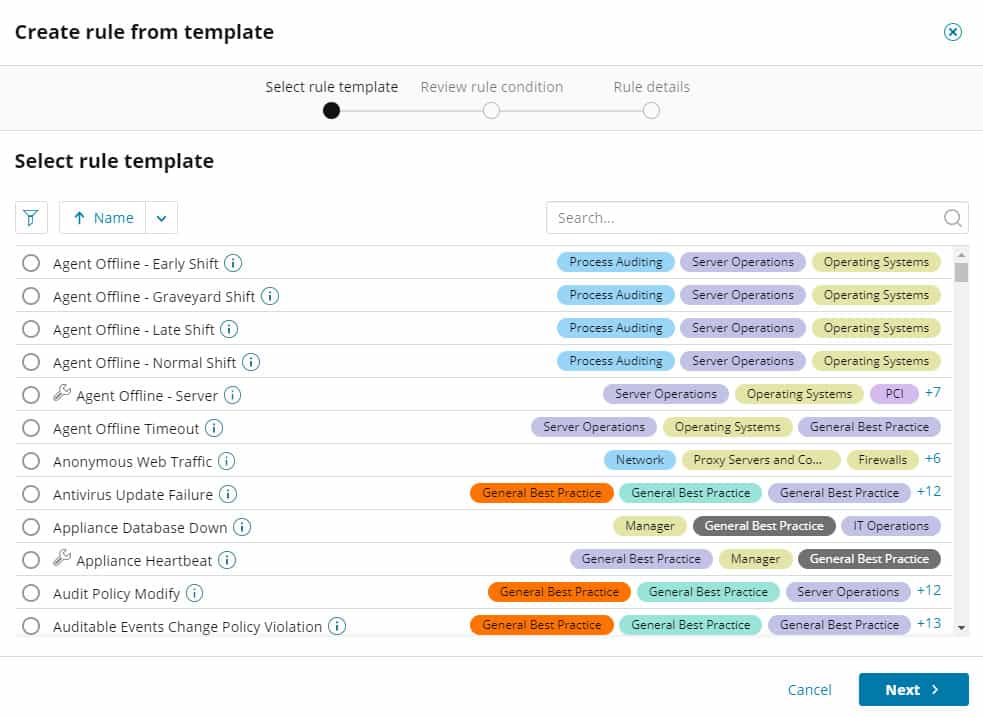Screen dimensions: 983x717
Task: Click wrench icon next to Appliance Heartbeat
Action: click(x=61, y=558)
